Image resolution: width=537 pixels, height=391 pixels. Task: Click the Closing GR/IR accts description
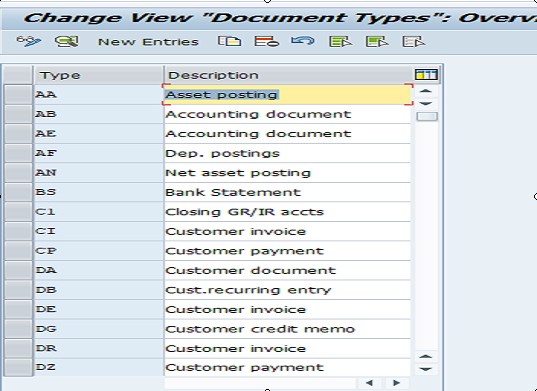288,212
